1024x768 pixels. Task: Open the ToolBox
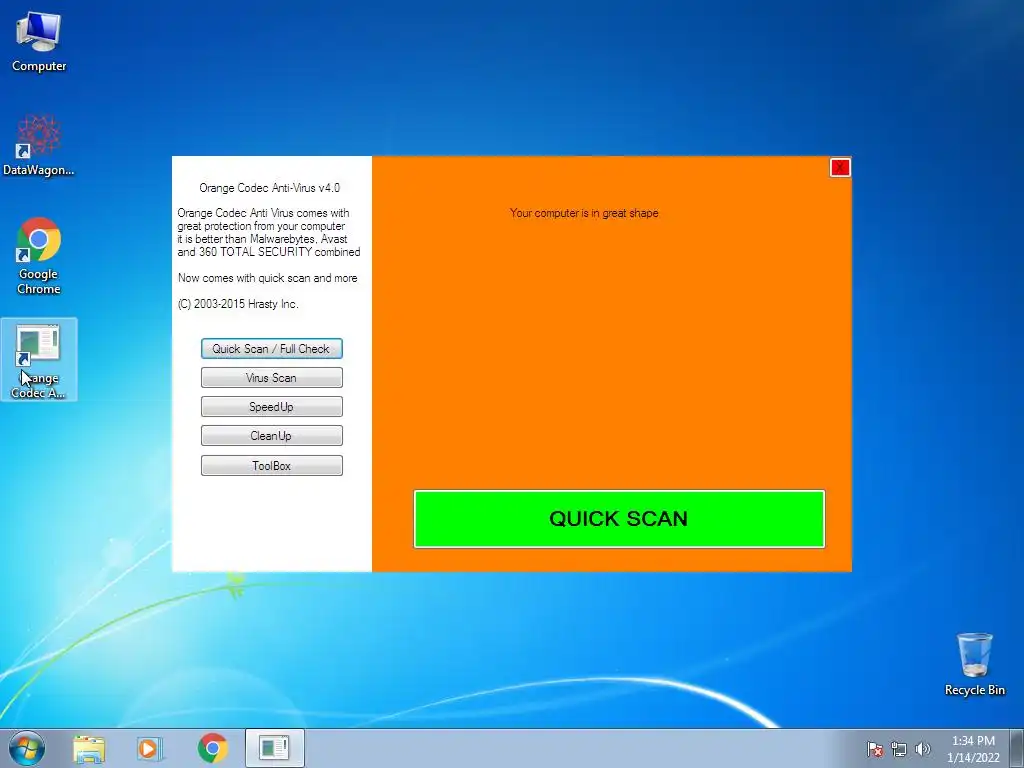click(272, 466)
